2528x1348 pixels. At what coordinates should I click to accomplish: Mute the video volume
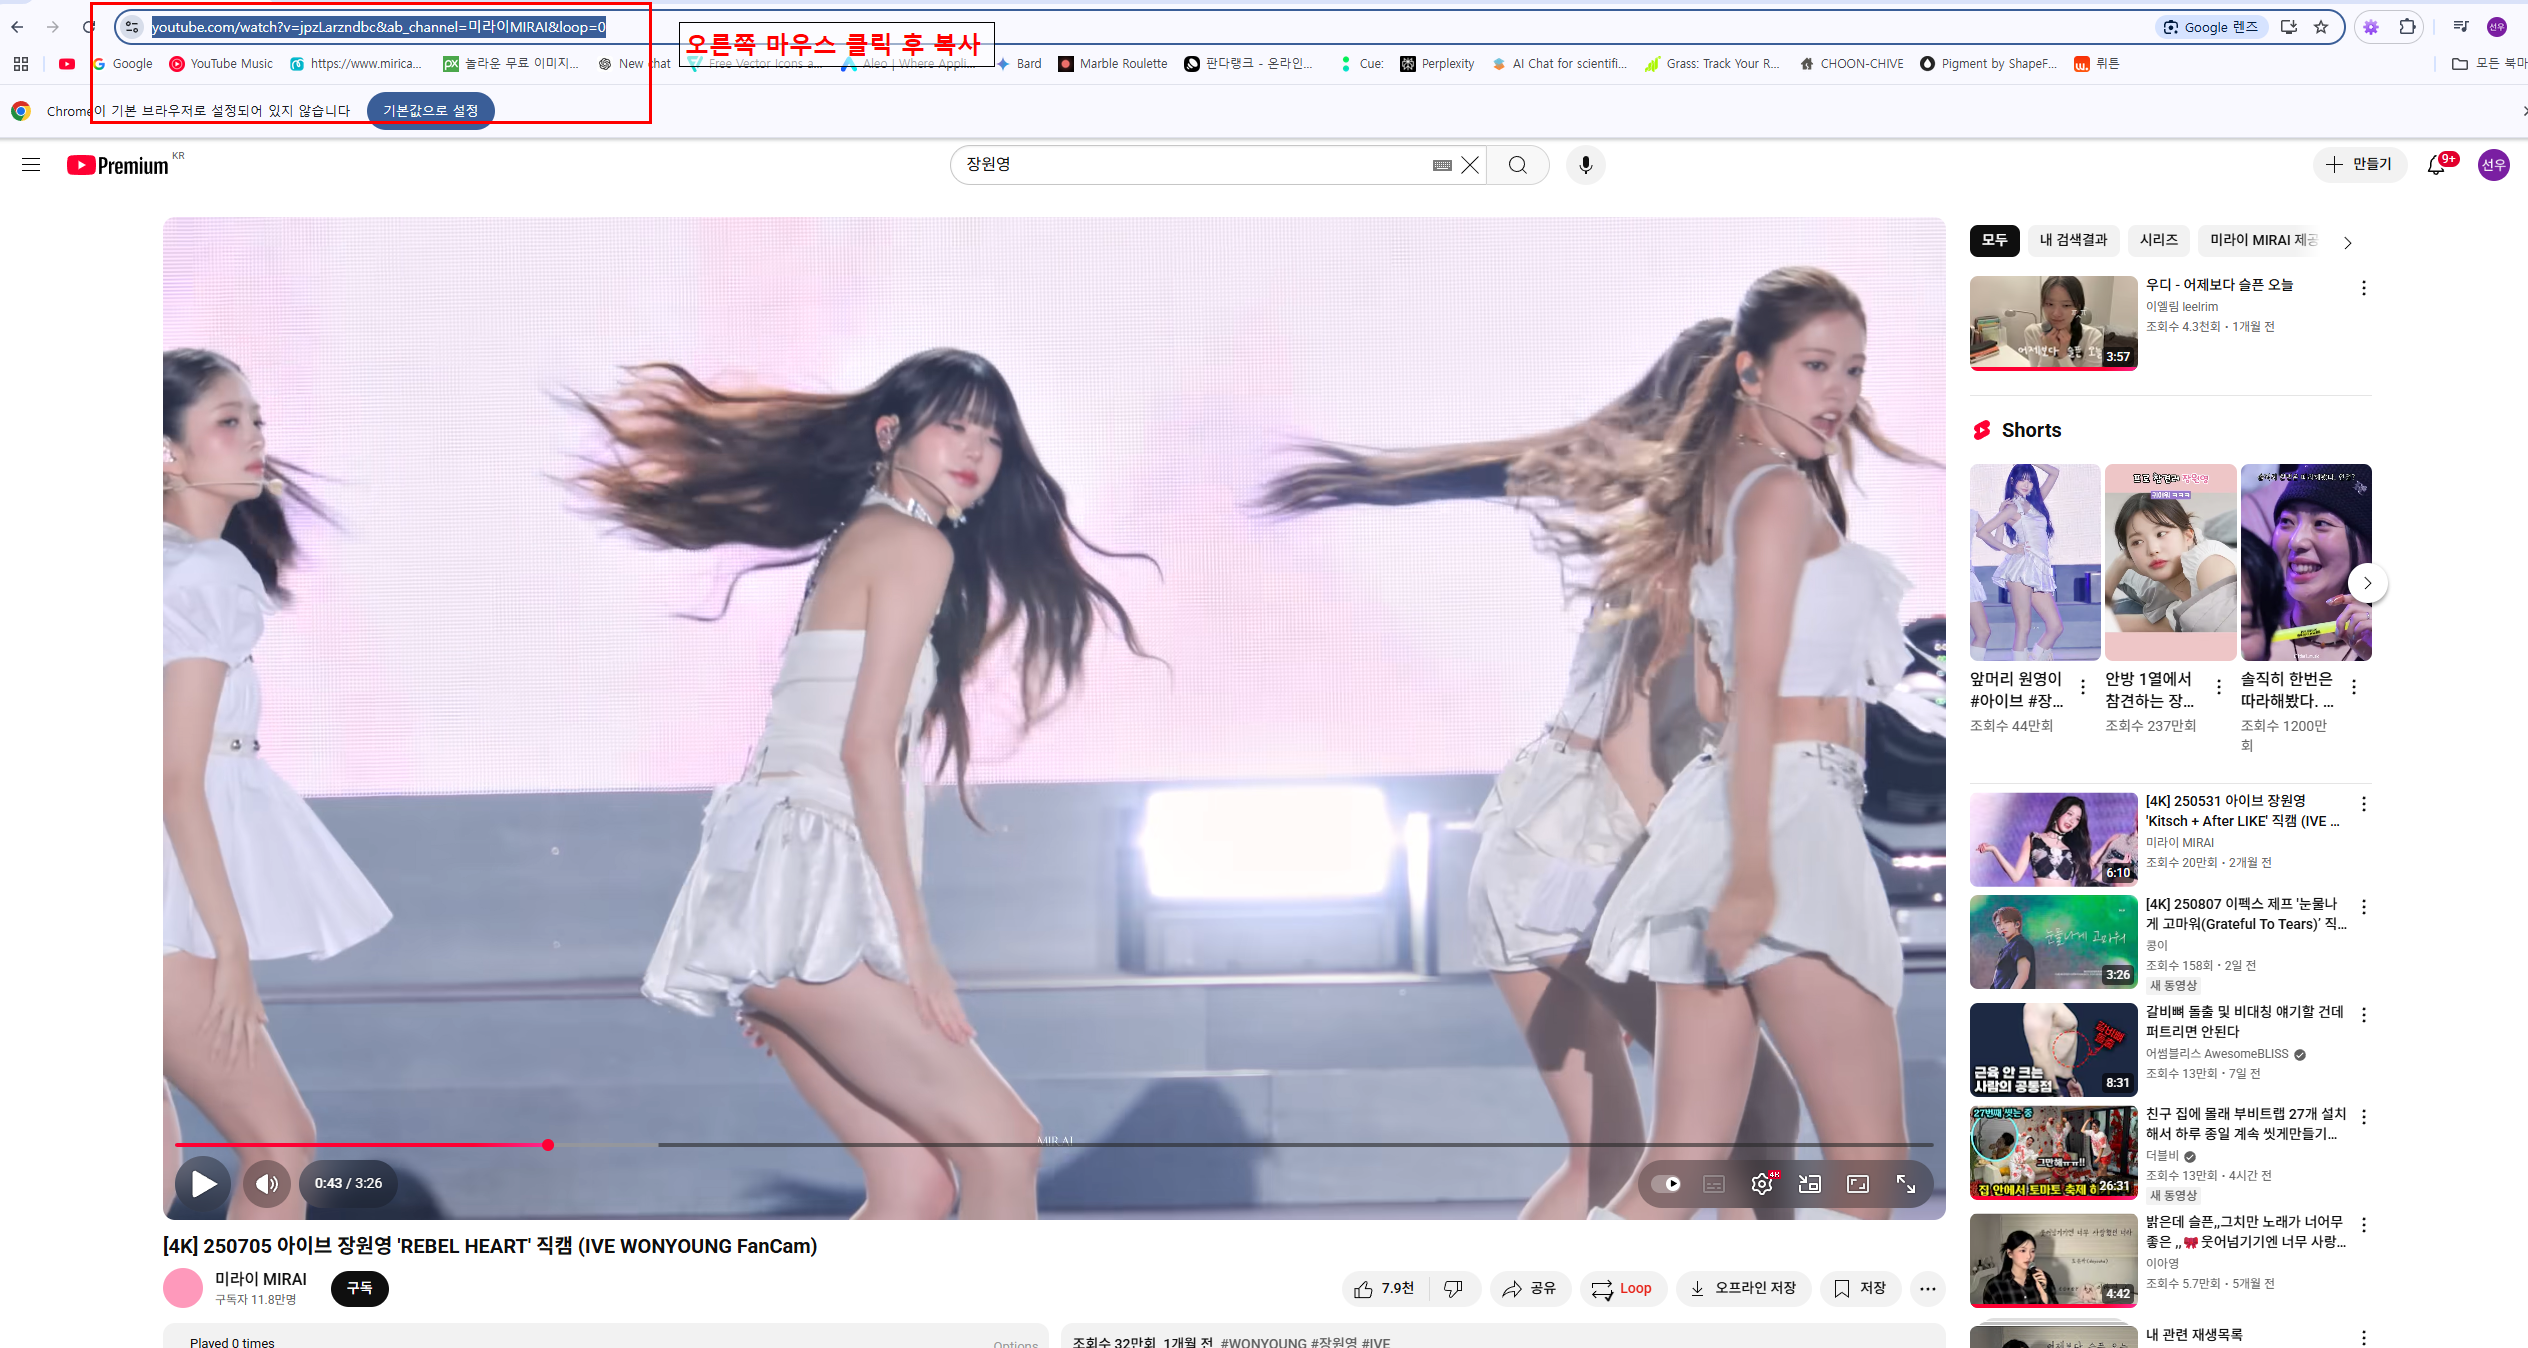(x=266, y=1184)
